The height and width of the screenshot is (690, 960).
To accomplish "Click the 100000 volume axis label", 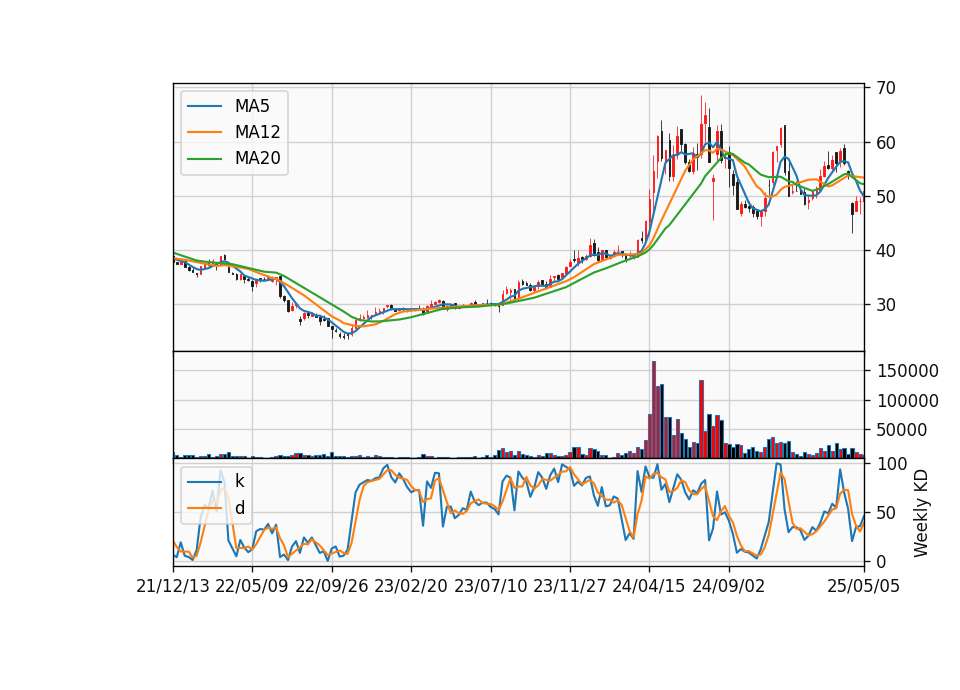I will click(x=908, y=401).
